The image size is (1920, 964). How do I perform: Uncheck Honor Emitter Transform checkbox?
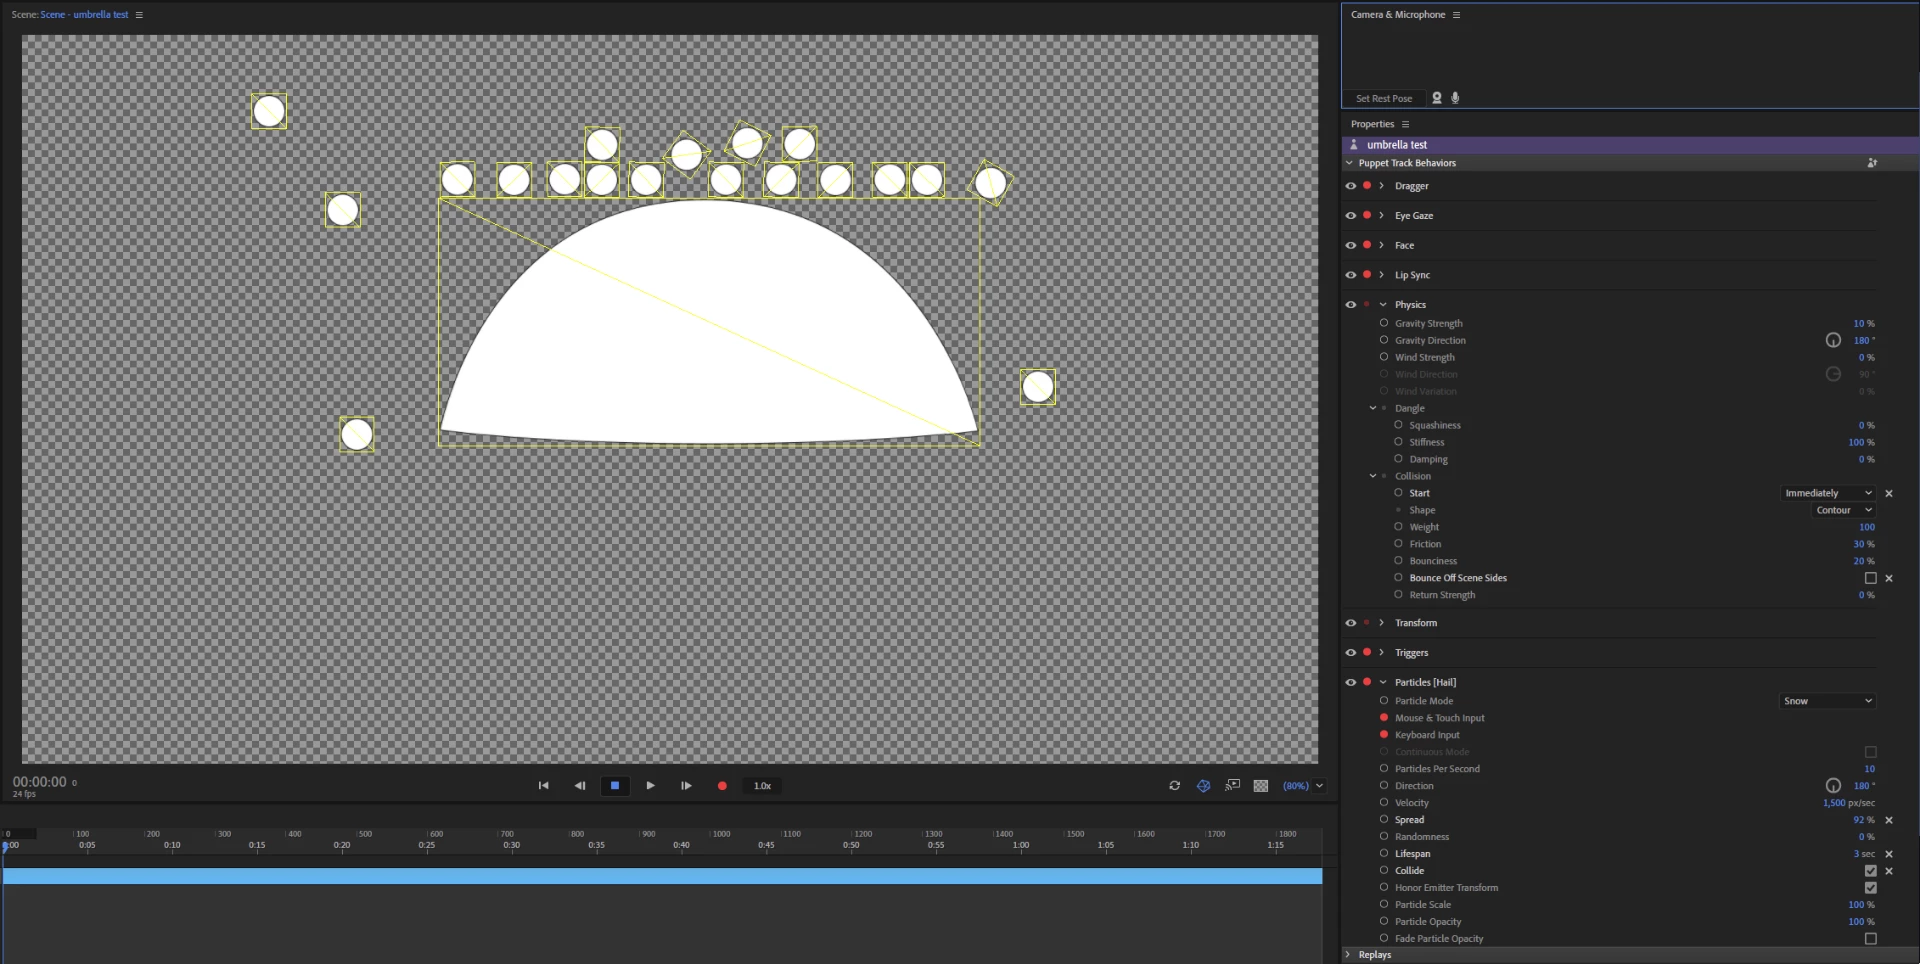pyautogui.click(x=1870, y=888)
